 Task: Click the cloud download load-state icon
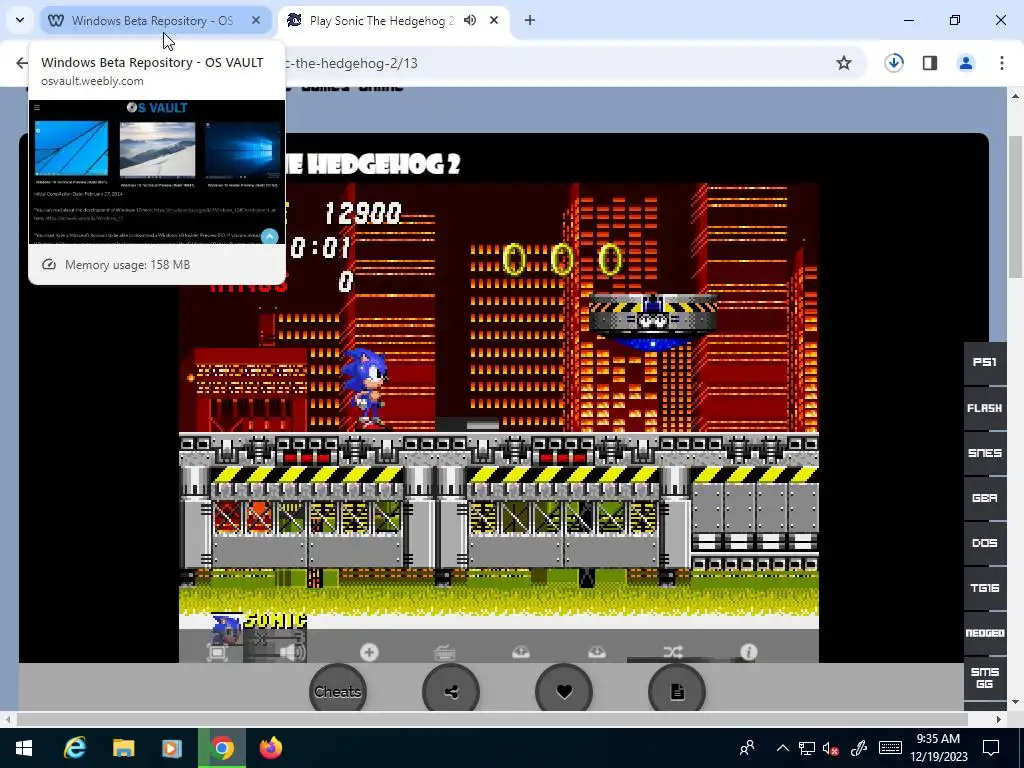point(596,652)
